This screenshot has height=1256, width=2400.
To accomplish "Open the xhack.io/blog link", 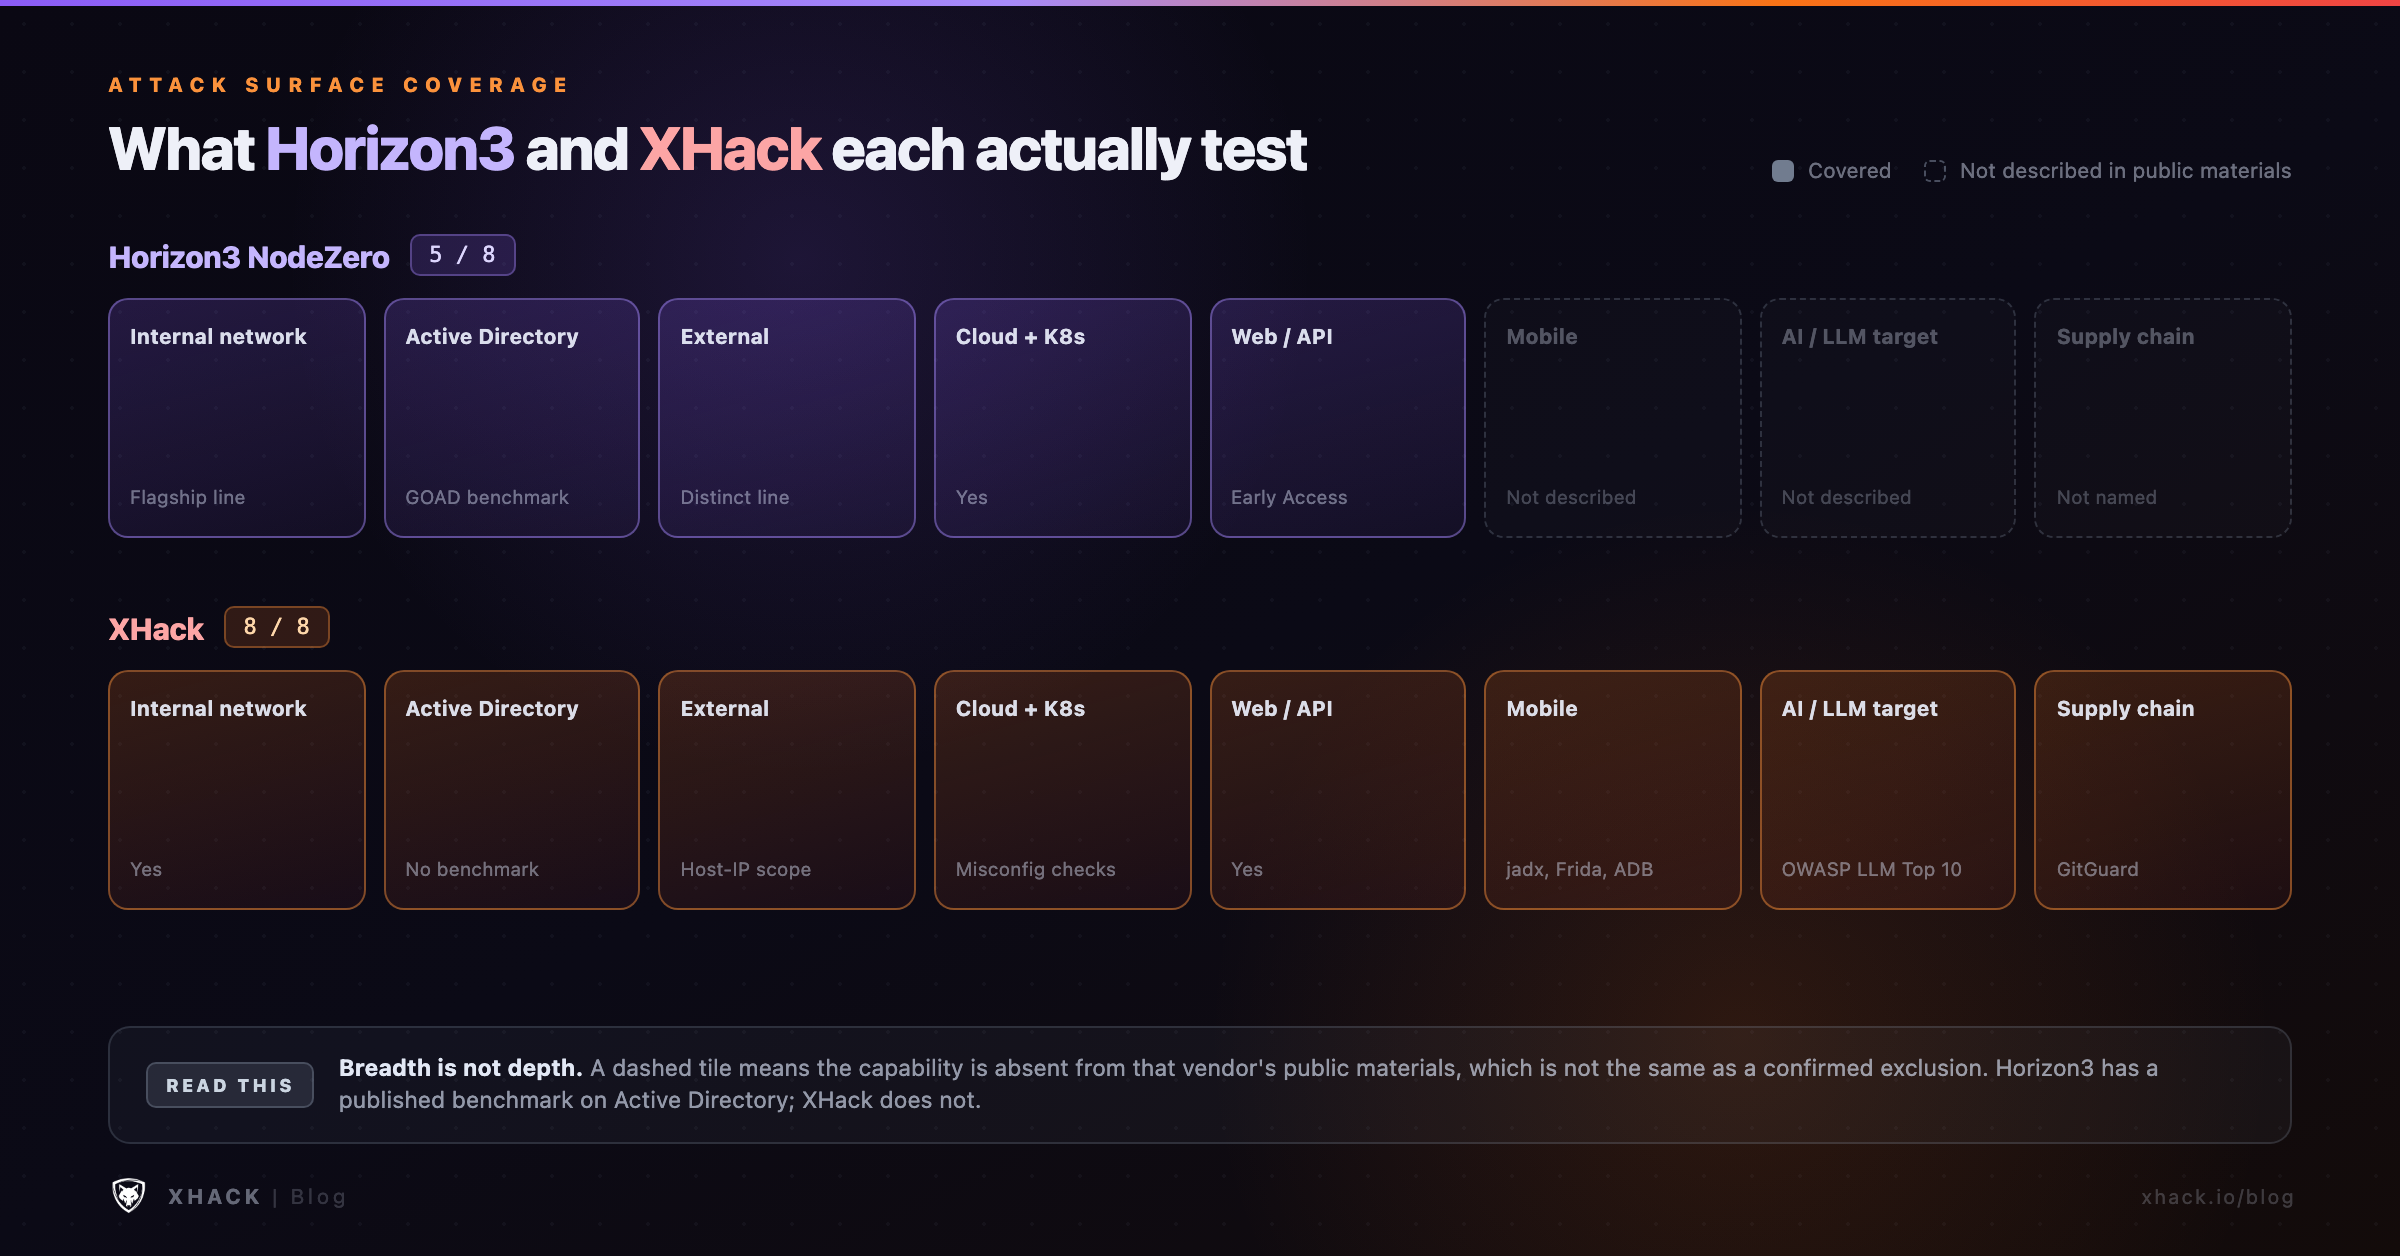I will click(2217, 1197).
